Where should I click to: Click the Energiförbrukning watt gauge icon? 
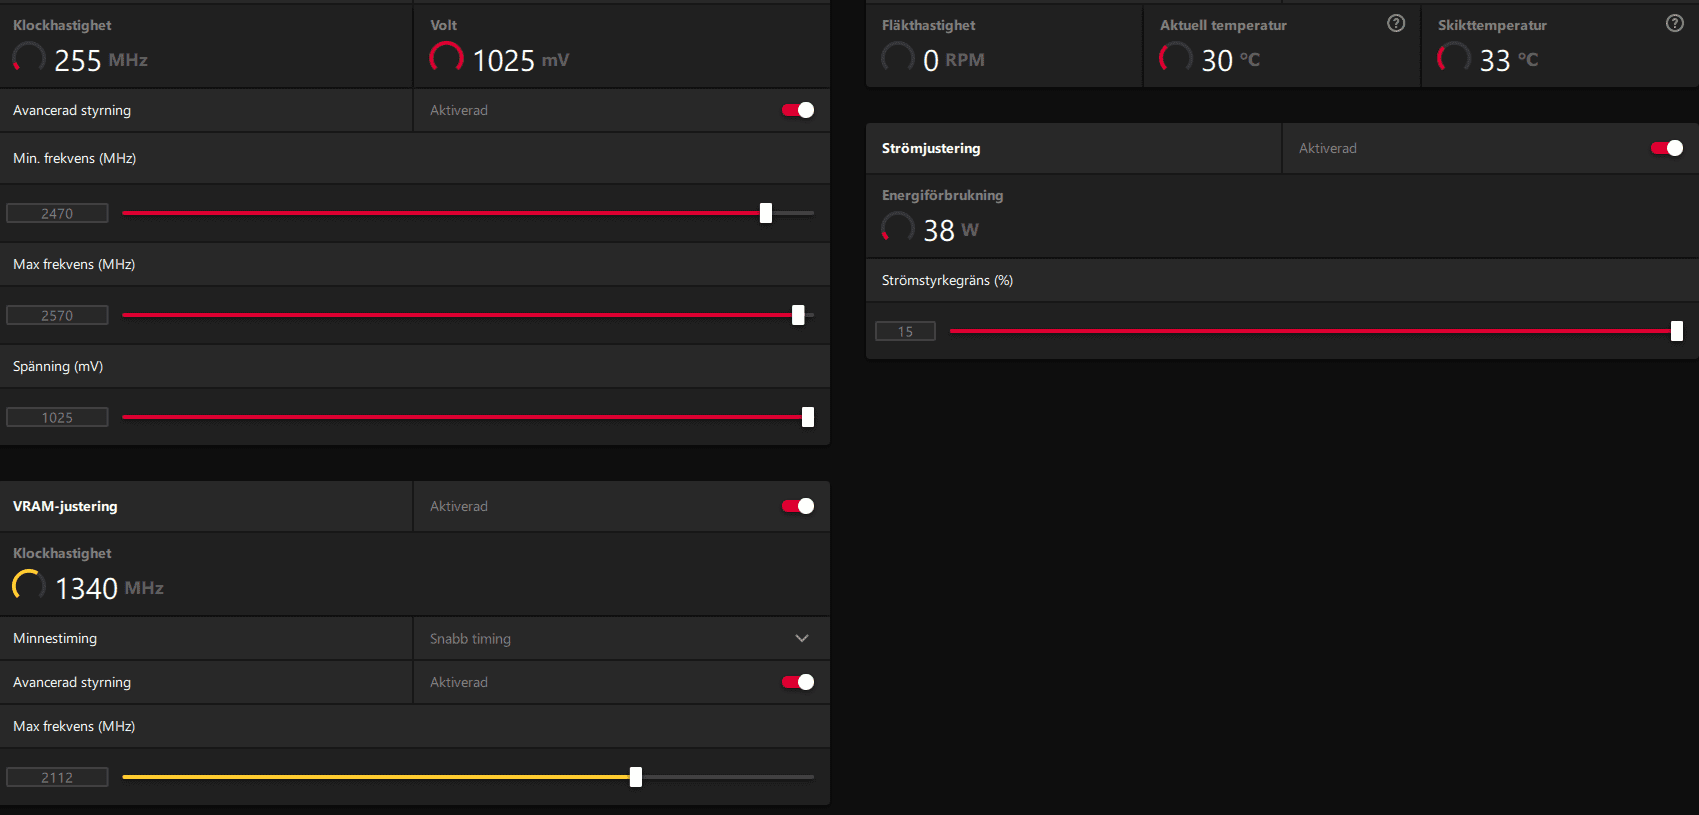[898, 228]
